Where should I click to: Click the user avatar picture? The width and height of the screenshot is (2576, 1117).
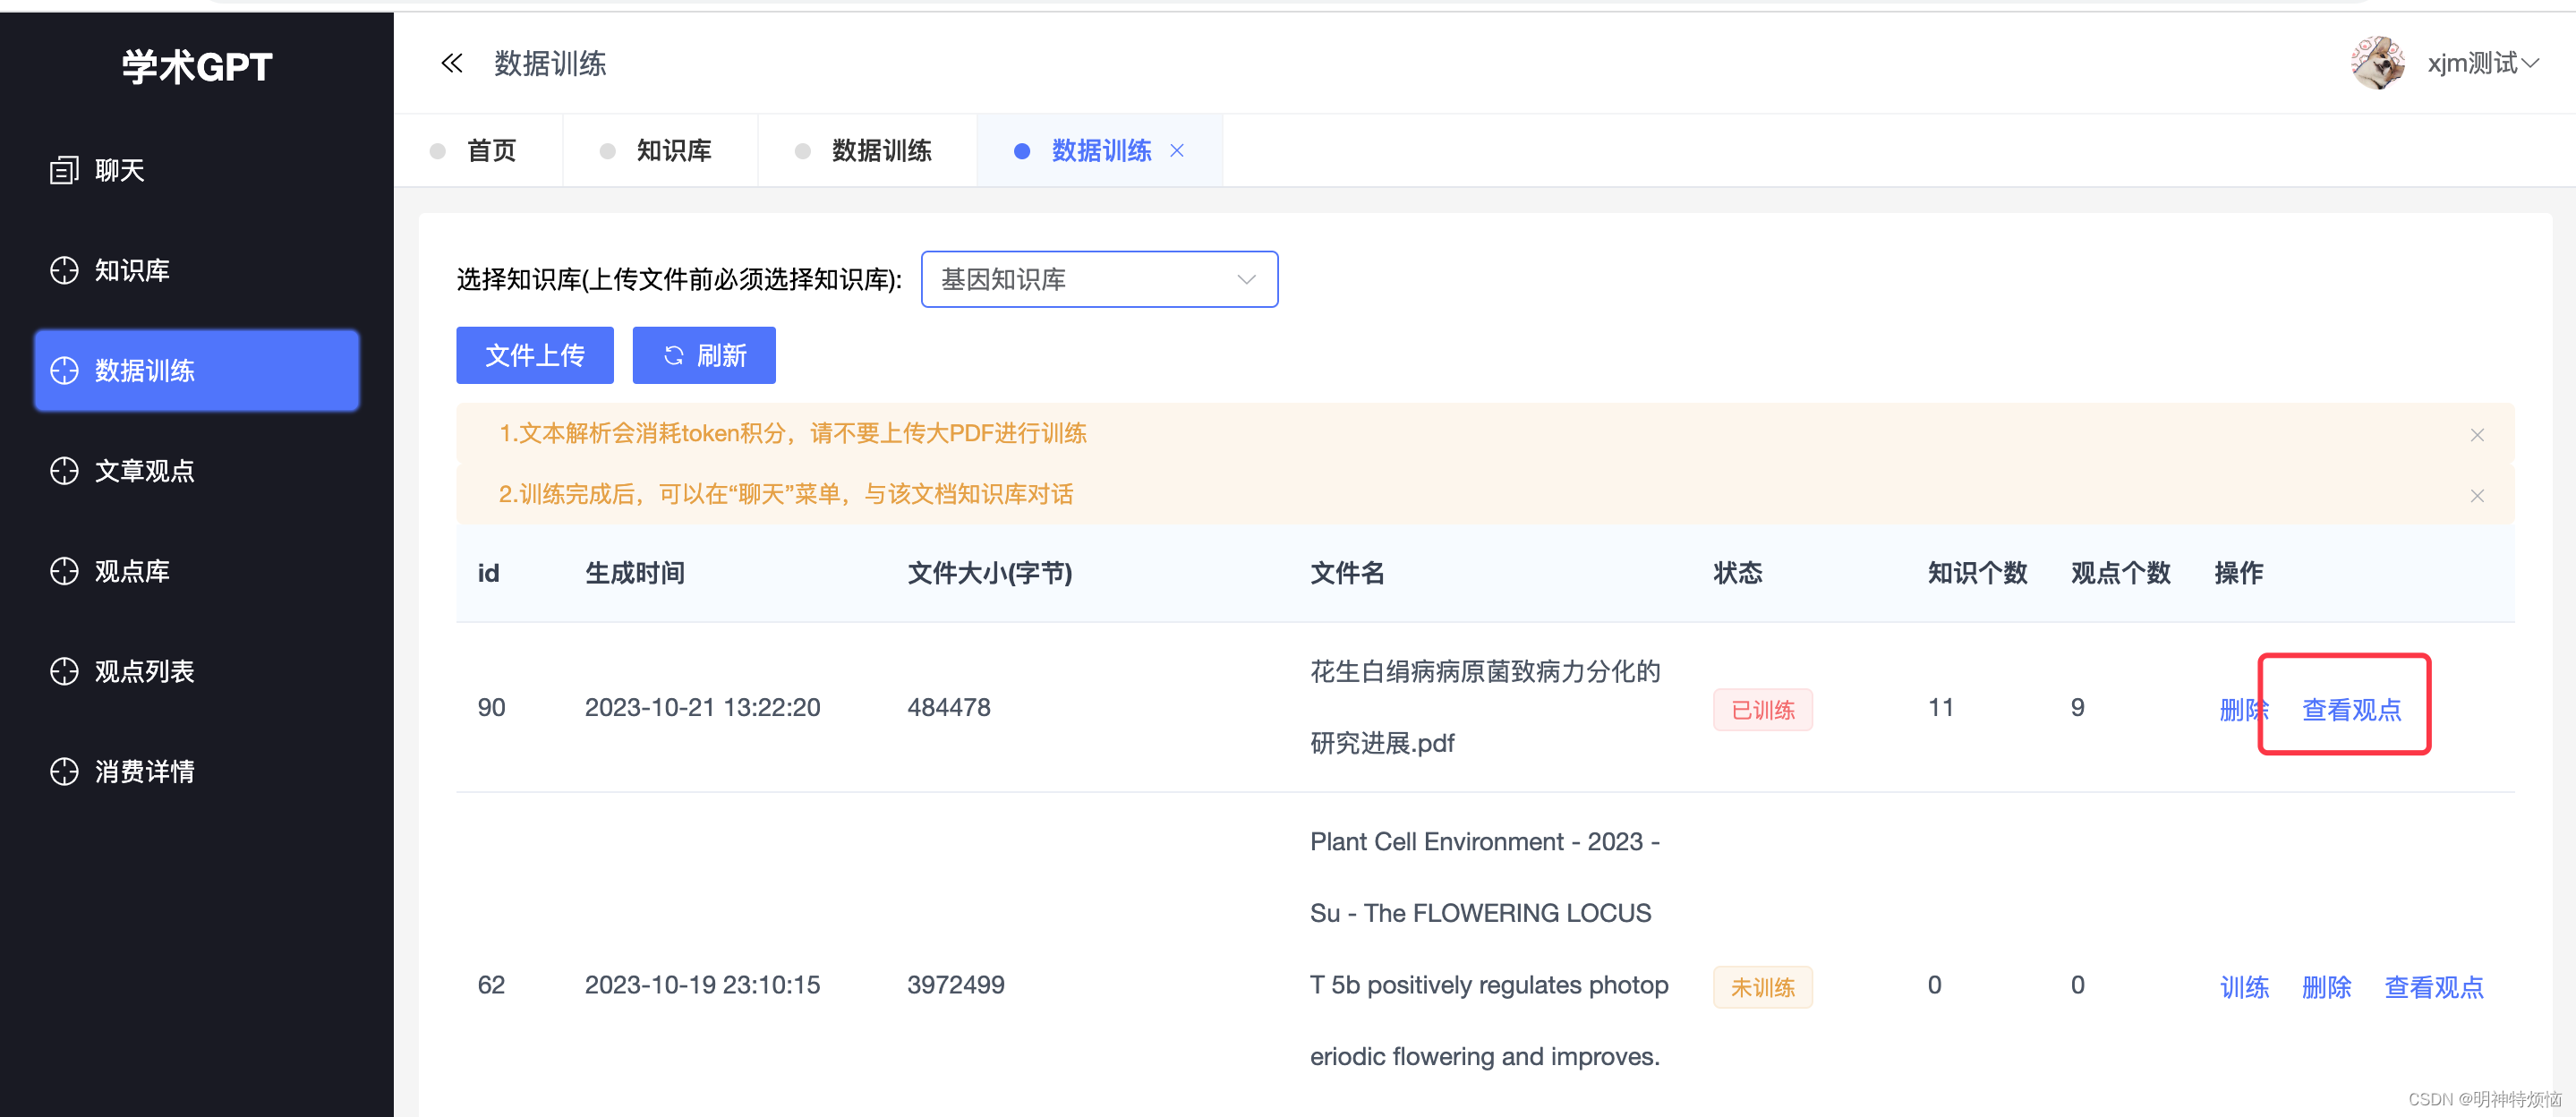[2377, 64]
